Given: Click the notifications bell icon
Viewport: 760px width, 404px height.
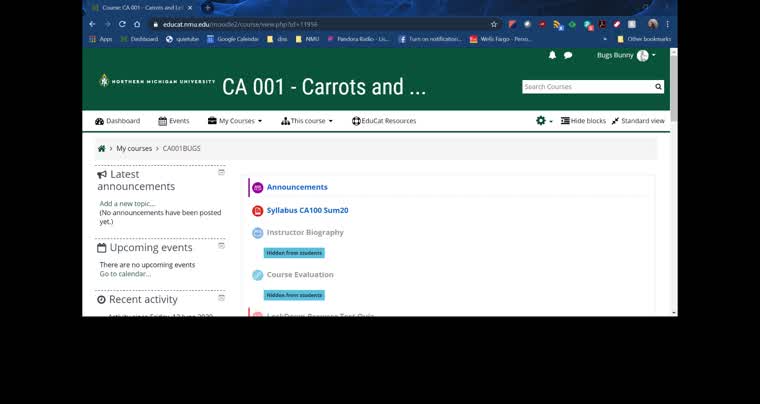Looking at the screenshot, I should pos(552,55).
